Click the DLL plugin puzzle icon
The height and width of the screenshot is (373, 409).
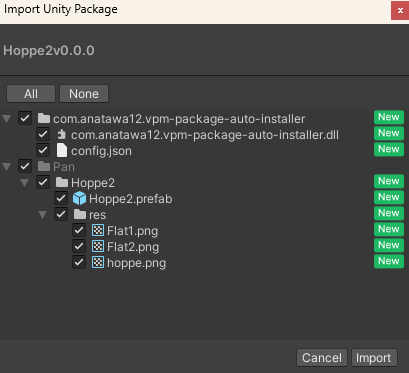[x=62, y=134]
